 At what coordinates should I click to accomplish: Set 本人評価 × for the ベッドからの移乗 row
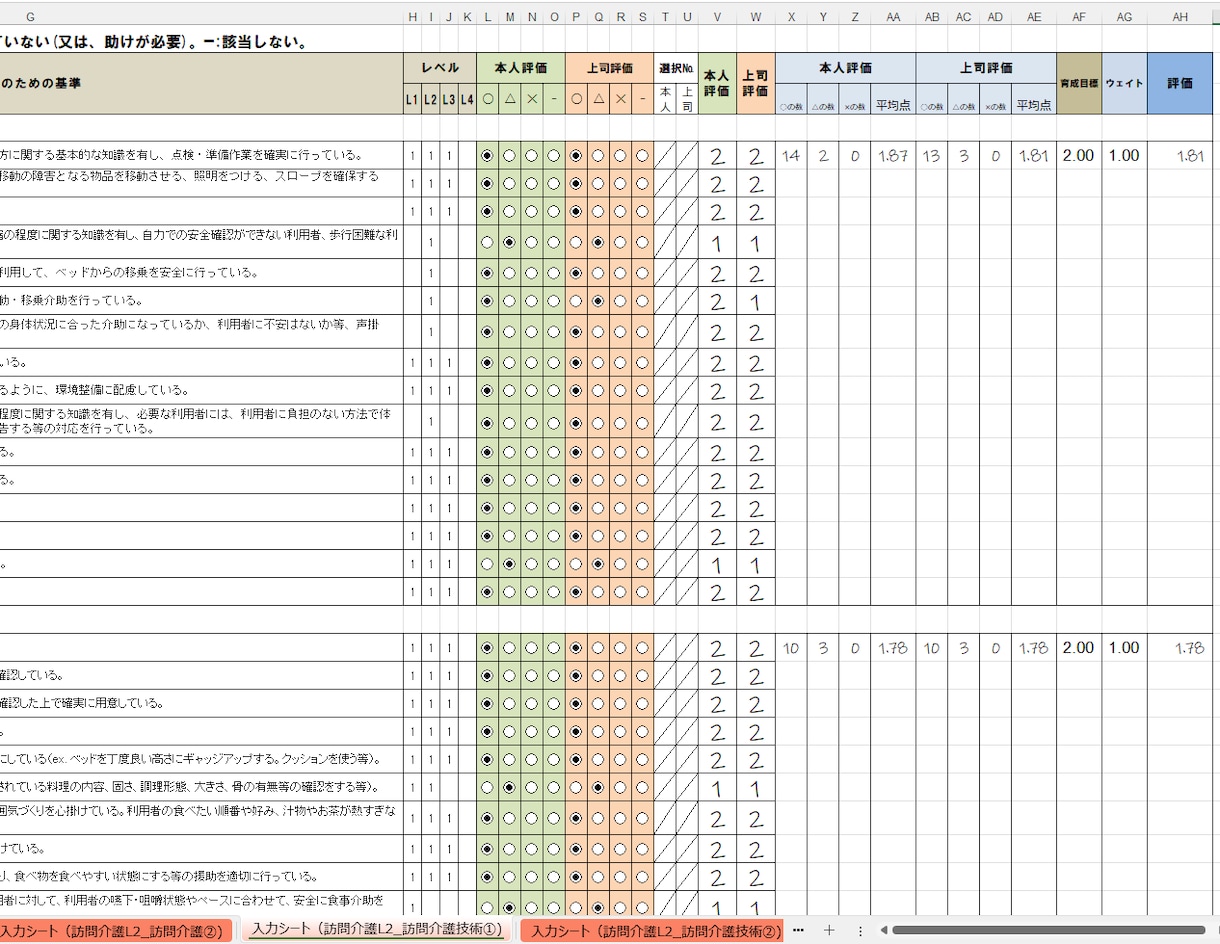point(531,273)
